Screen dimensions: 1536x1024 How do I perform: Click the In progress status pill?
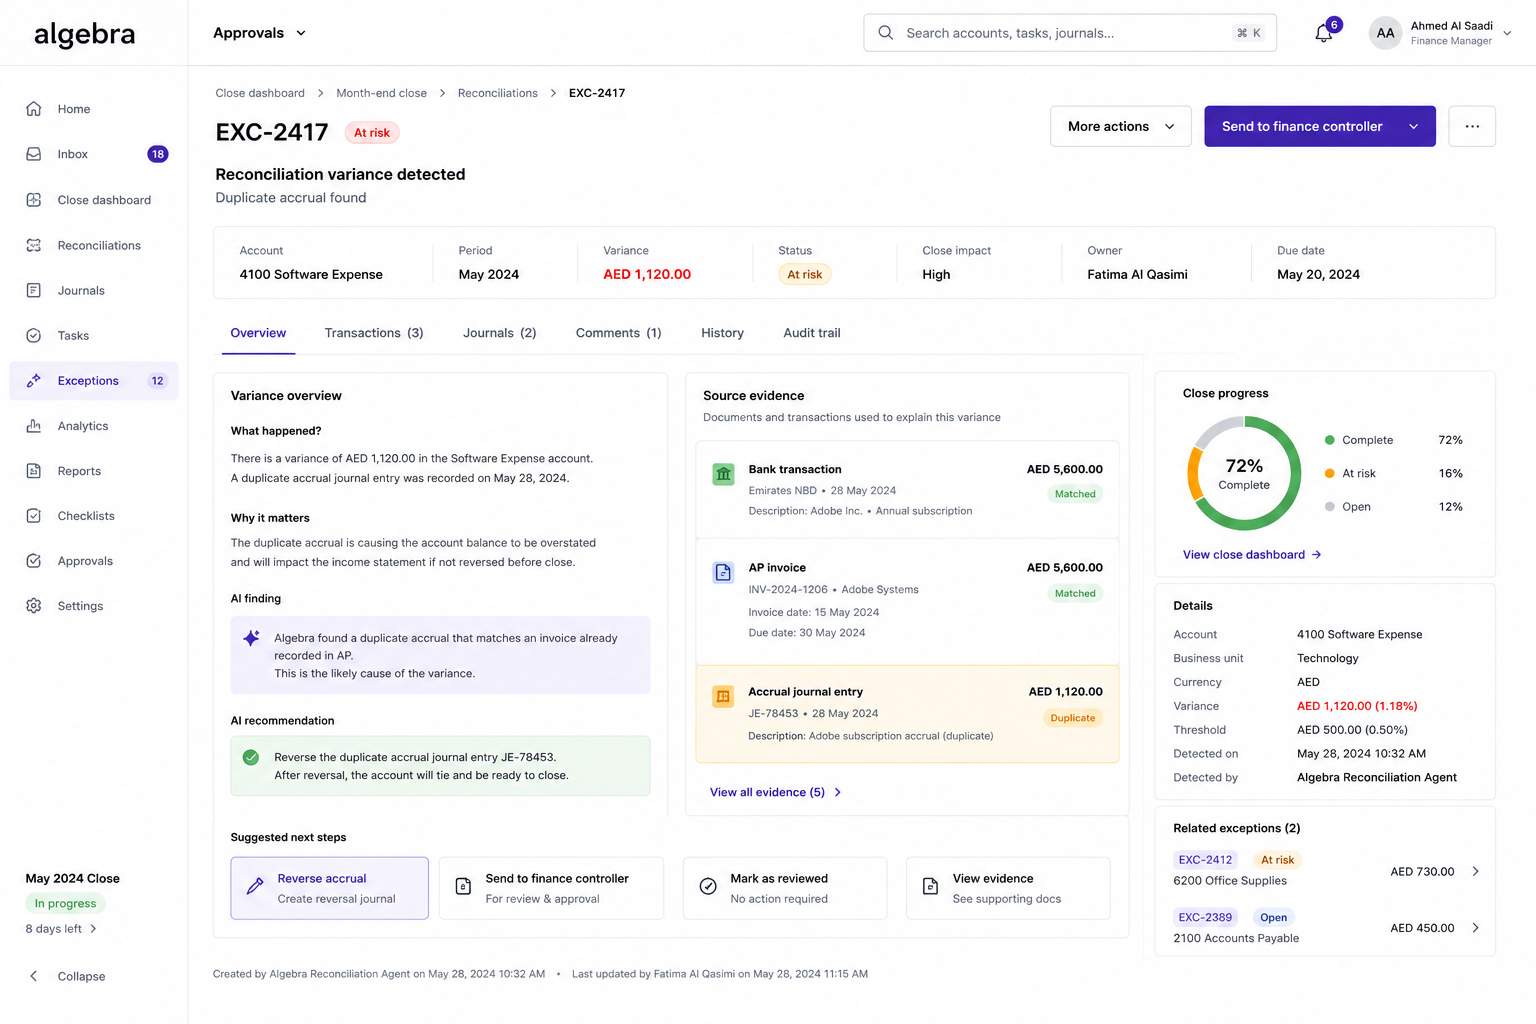65,903
